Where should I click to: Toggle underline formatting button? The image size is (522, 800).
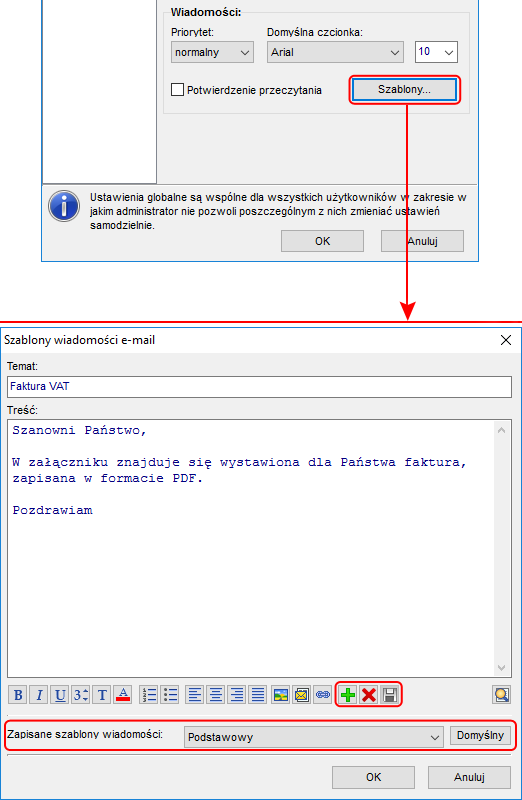[x=60, y=695]
